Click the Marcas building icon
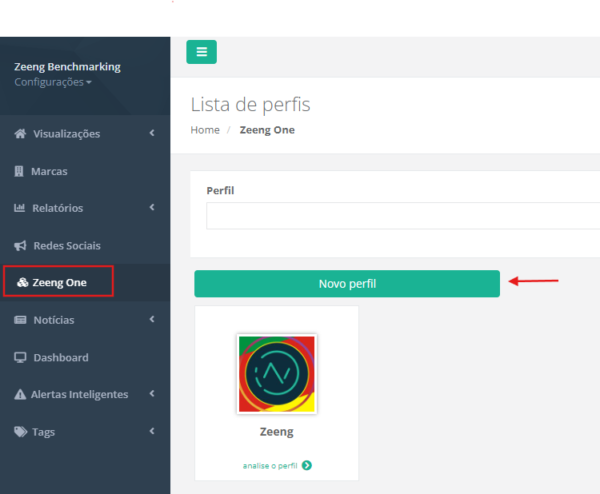This screenshot has width=600, height=494. click(x=20, y=171)
